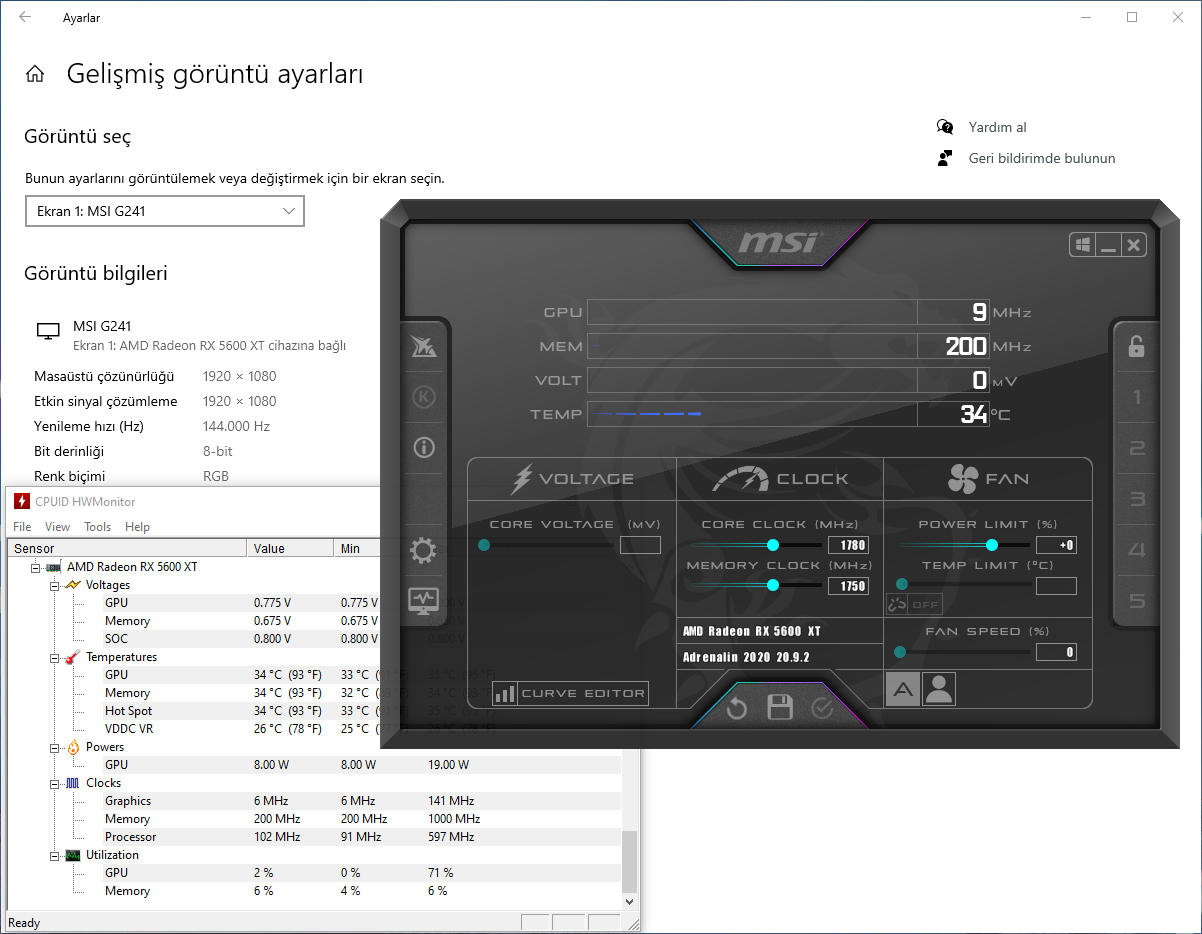Select Afterburner profile slot 5
Viewport: 1202px width, 934px height.
[1136, 600]
